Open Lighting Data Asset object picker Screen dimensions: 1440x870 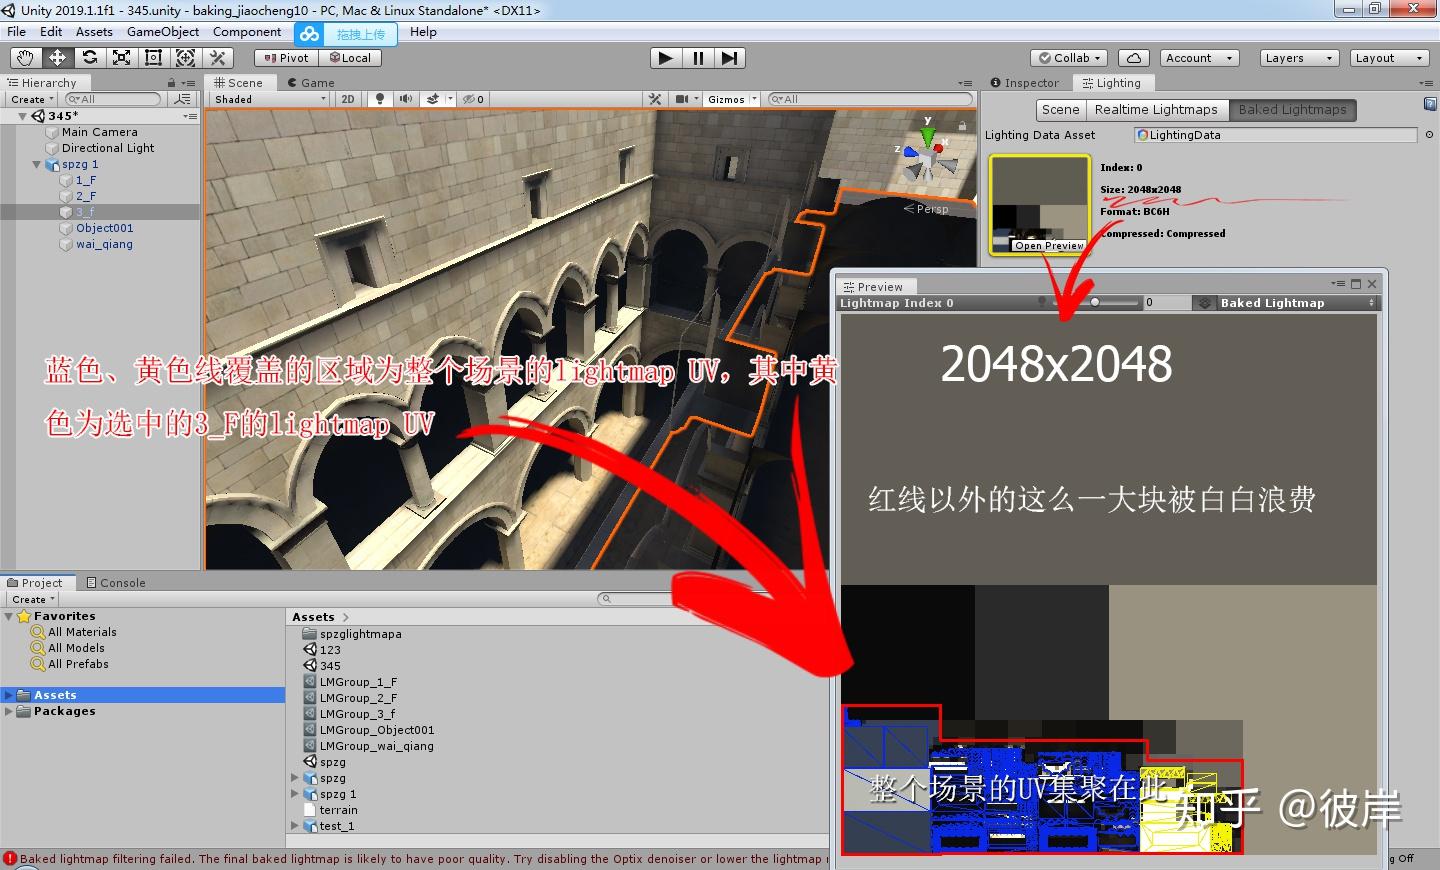[1427, 135]
